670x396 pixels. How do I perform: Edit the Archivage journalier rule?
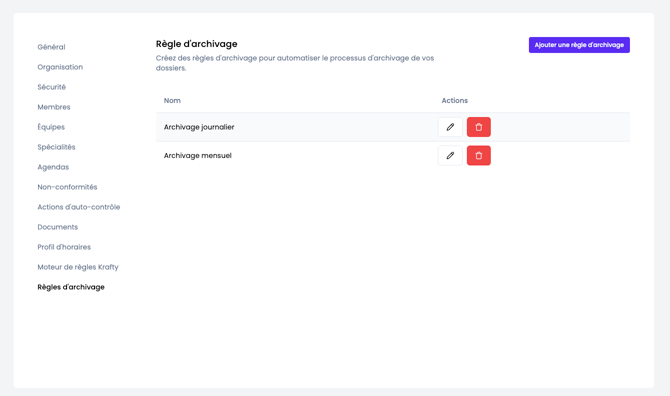(x=450, y=127)
